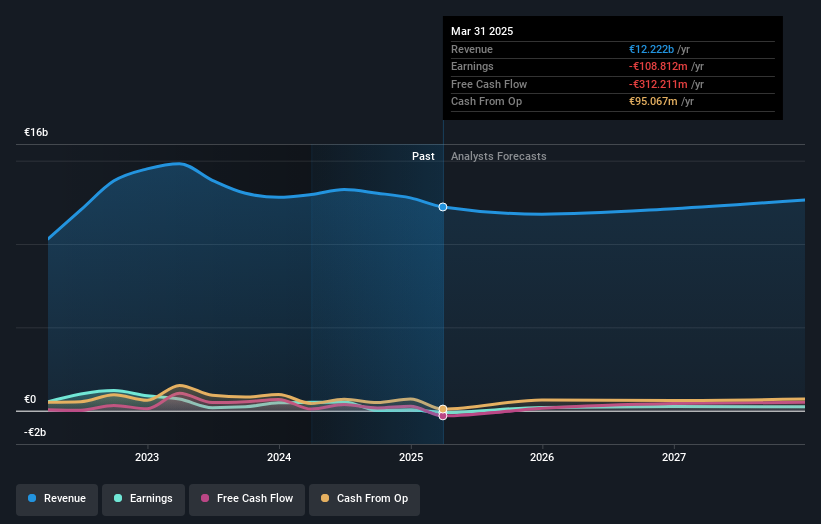Toggle the Revenue legend button
Screen dimensions: 821x524
point(57,499)
